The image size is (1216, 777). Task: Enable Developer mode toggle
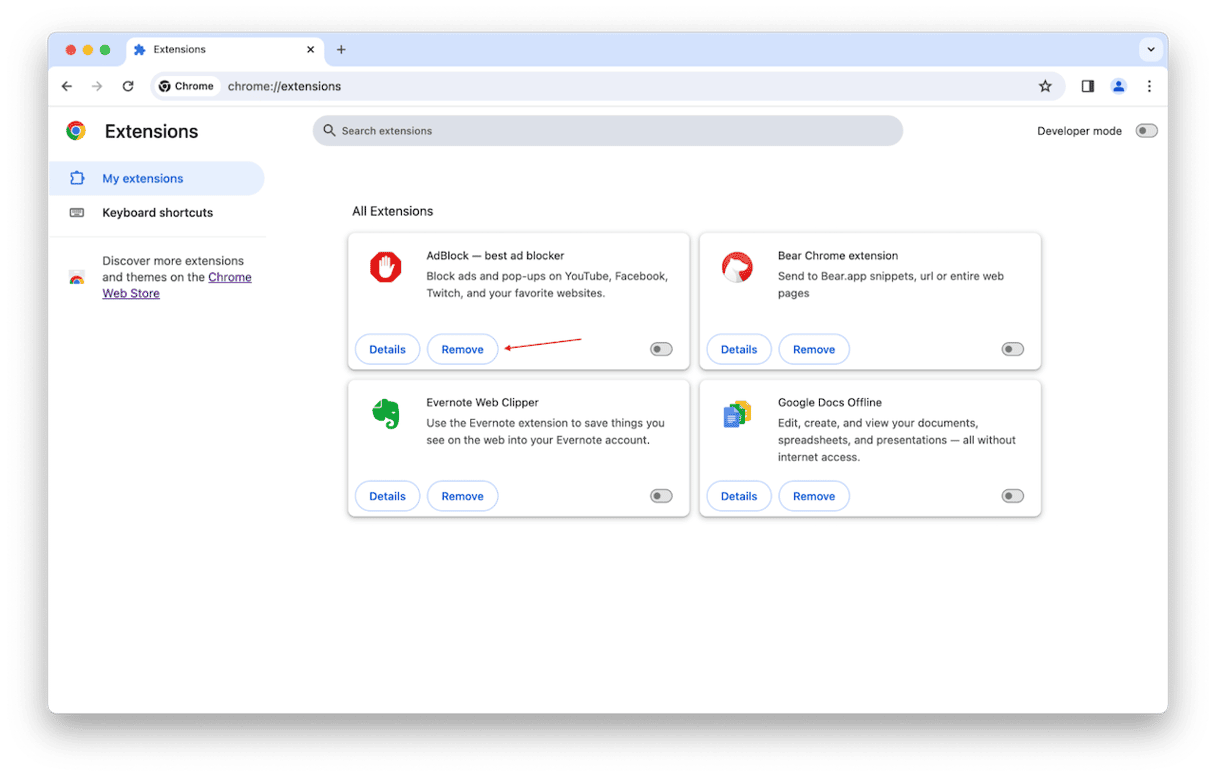[1146, 131]
